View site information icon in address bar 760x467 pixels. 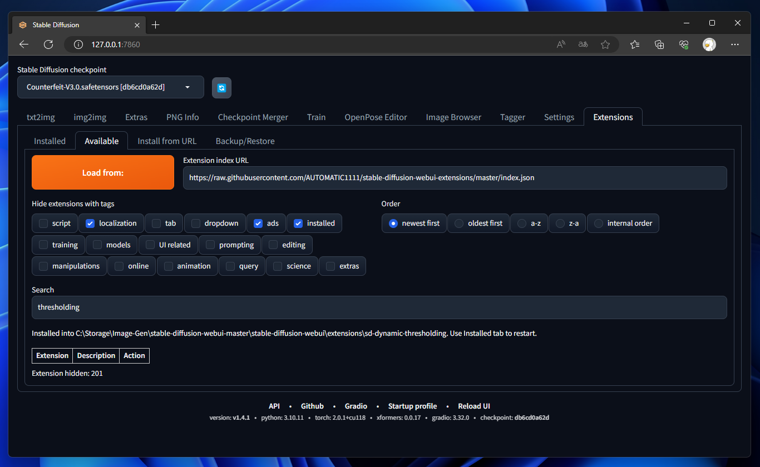[78, 44]
